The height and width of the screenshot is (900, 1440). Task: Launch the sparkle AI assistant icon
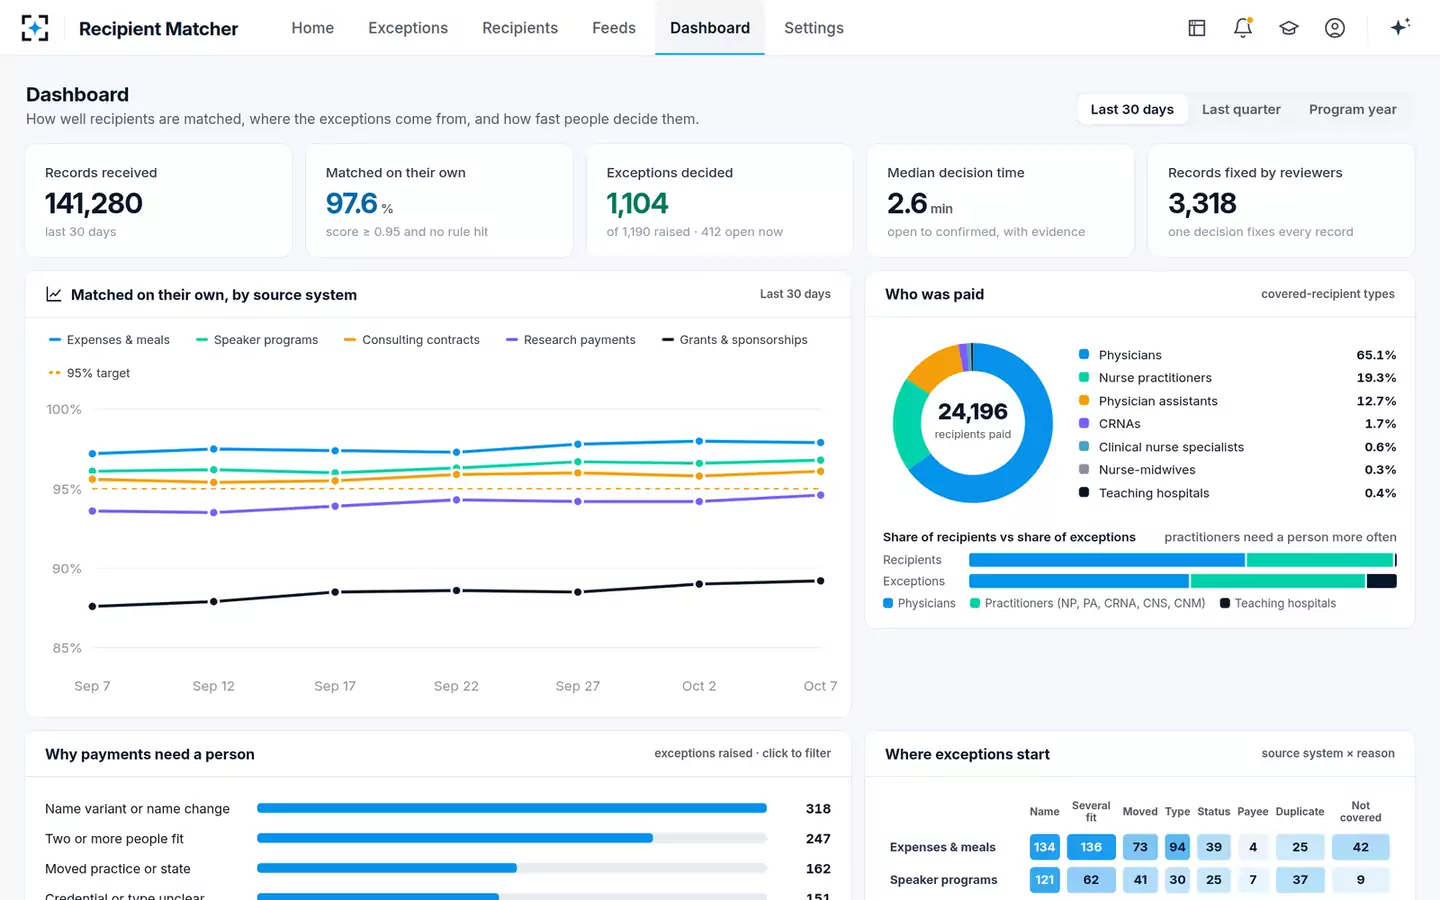[x=1400, y=27]
